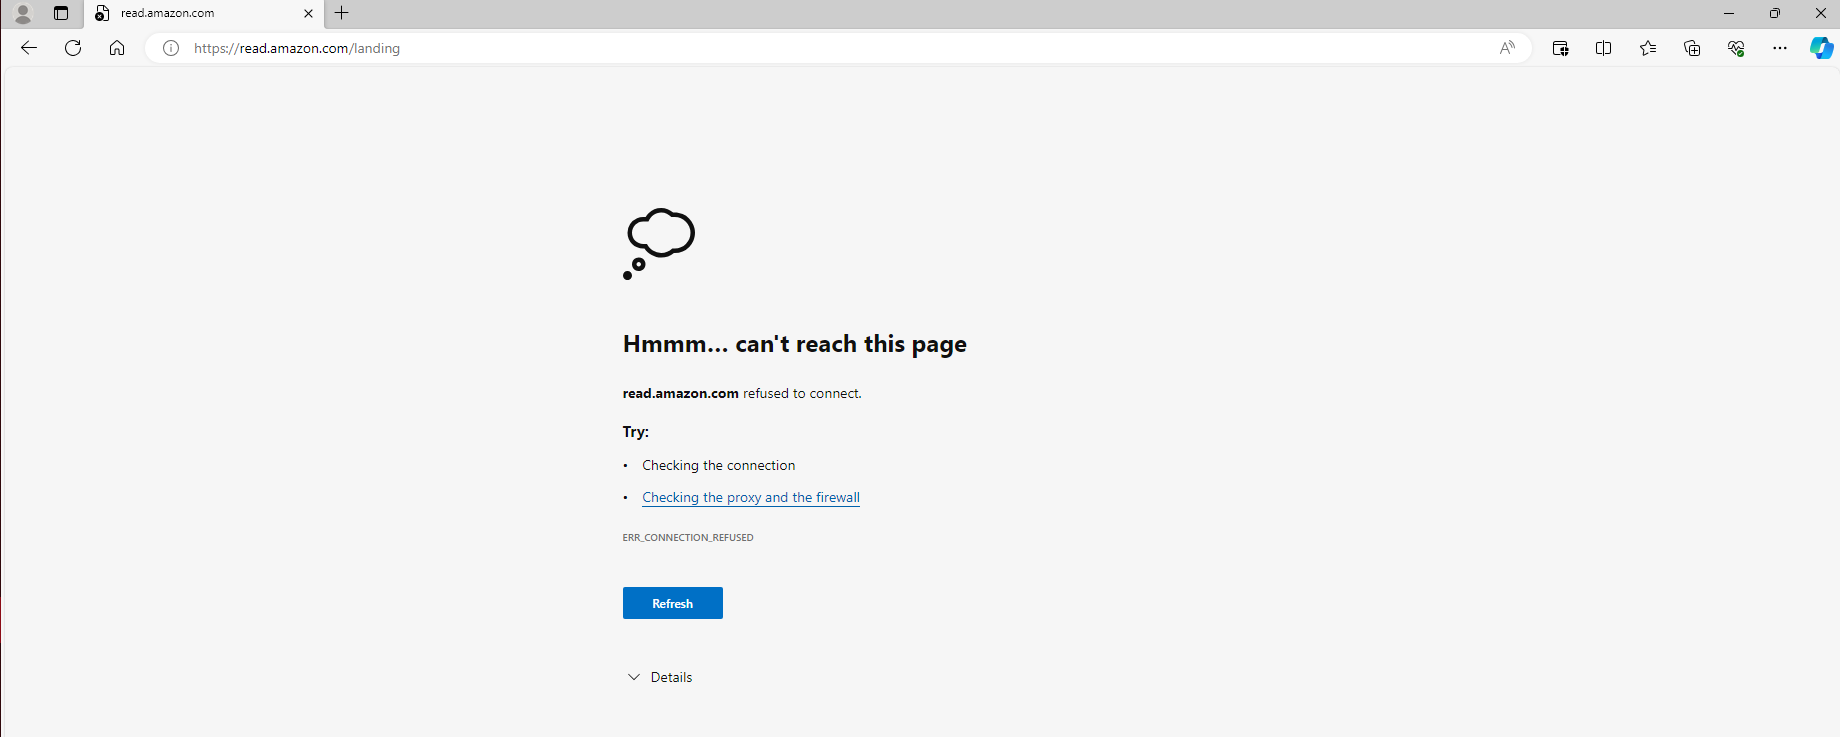This screenshot has height=737, width=1840.
Task: Click 'Checking the connection' list item
Action: (x=719, y=465)
